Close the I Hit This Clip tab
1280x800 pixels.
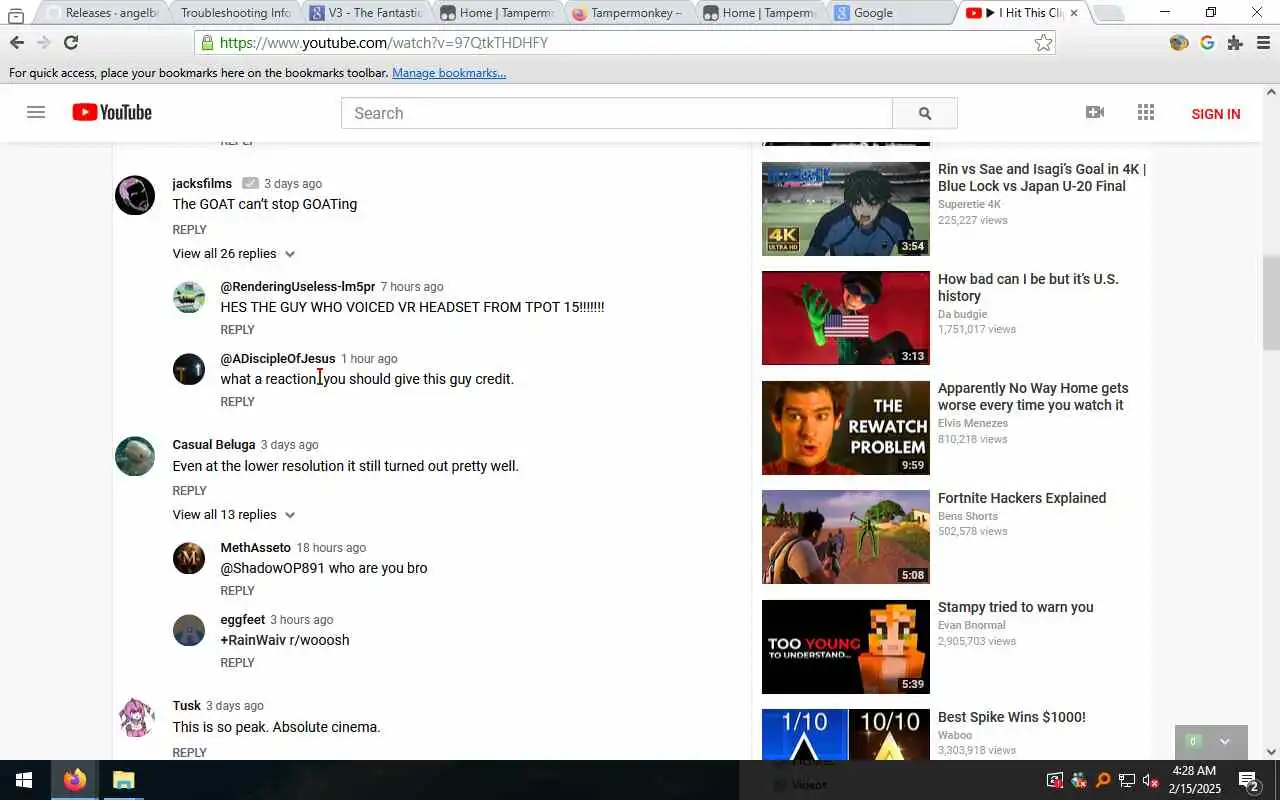(1075, 13)
